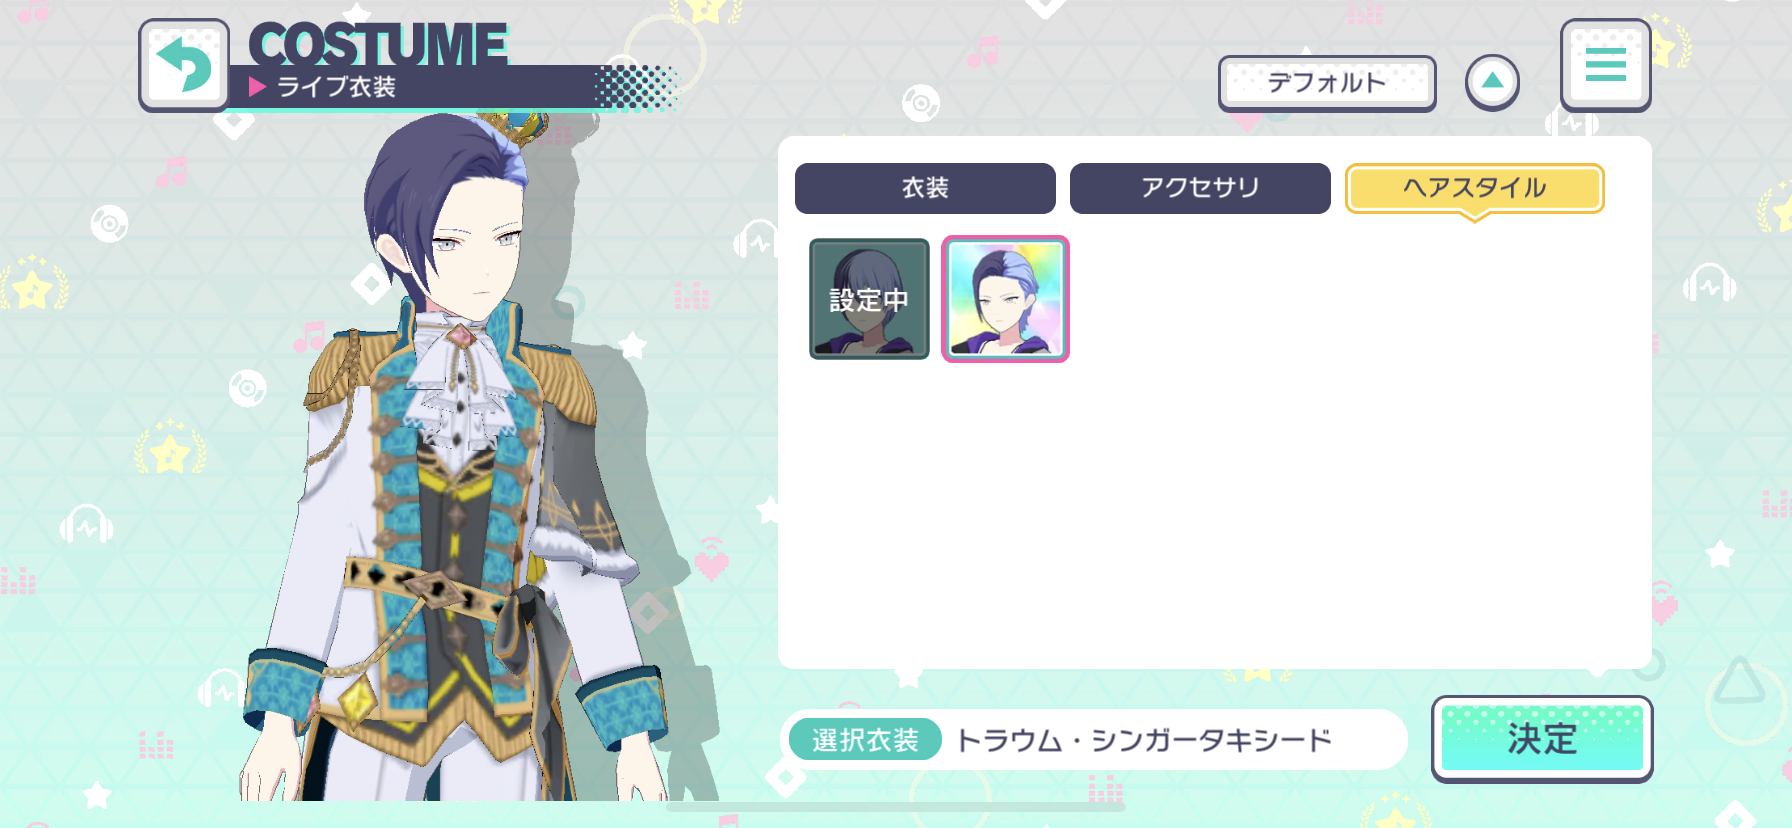Collapse panel with the up-triangle button
The width and height of the screenshot is (1792, 828).
click(1492, 82)
